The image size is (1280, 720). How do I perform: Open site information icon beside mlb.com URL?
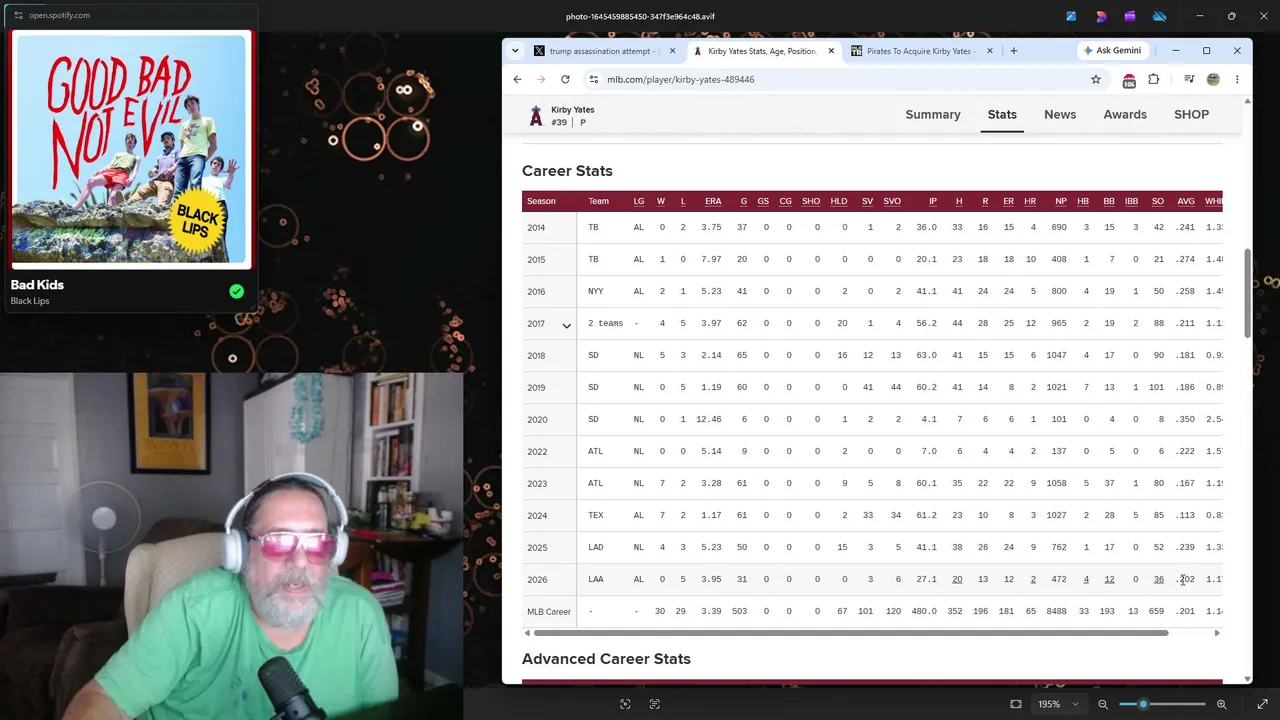tap(594, 79)
